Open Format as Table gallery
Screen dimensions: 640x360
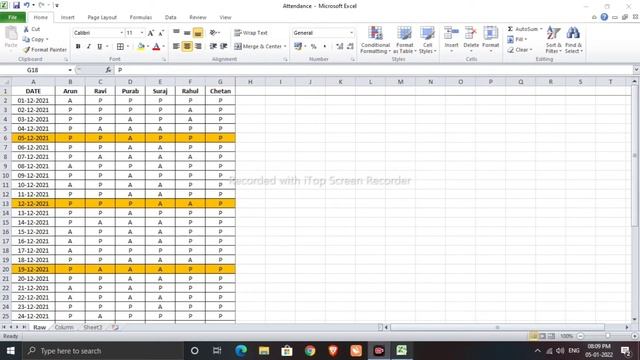coord(404,40)
